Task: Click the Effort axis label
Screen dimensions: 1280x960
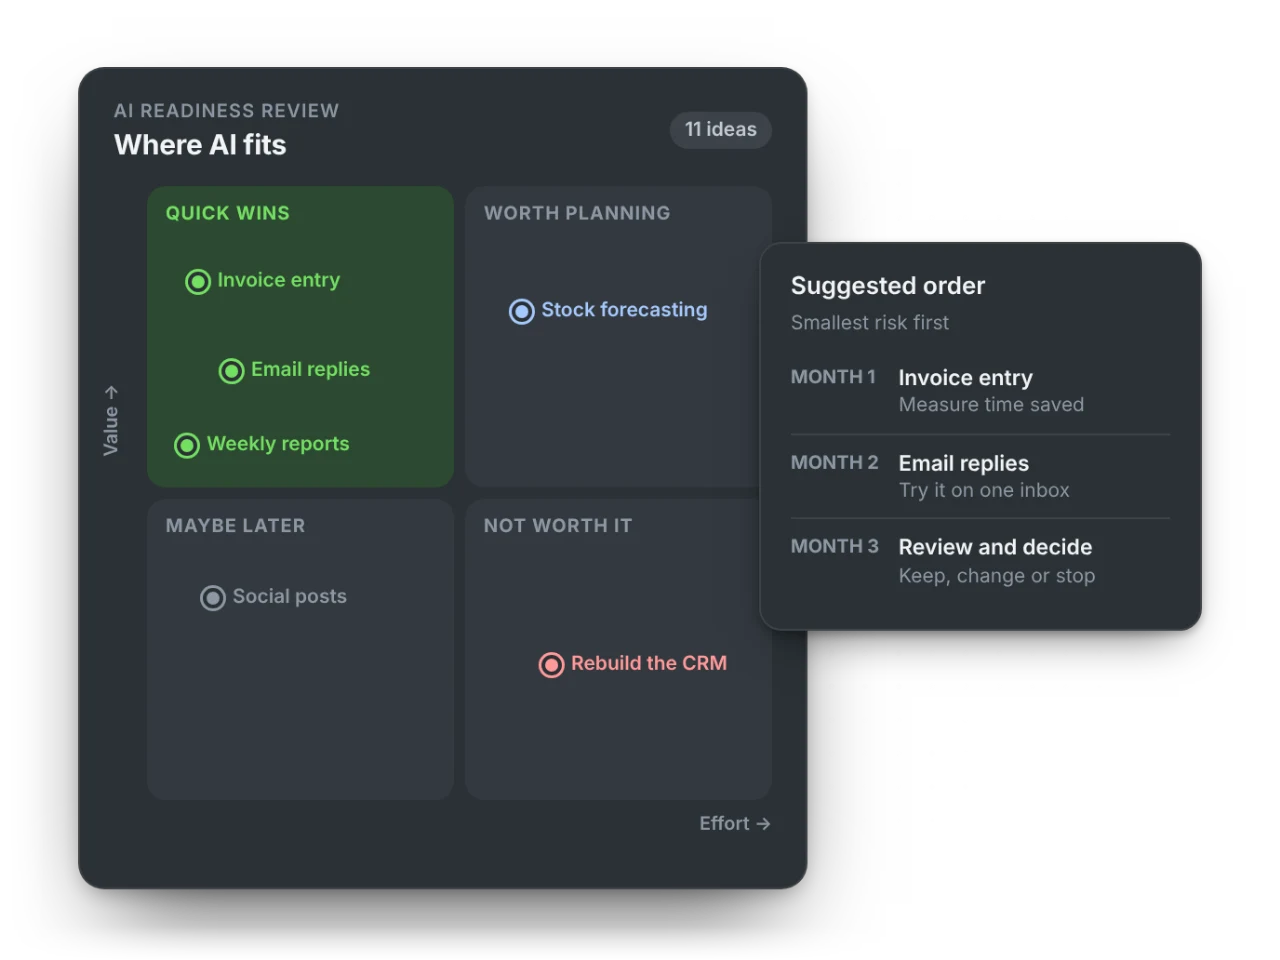Action: coord(735,823)
